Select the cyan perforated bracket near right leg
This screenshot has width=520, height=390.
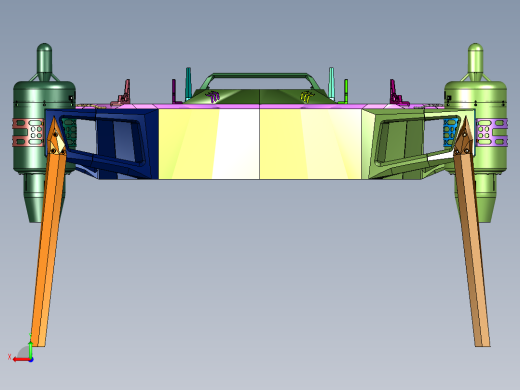[450, 132]
